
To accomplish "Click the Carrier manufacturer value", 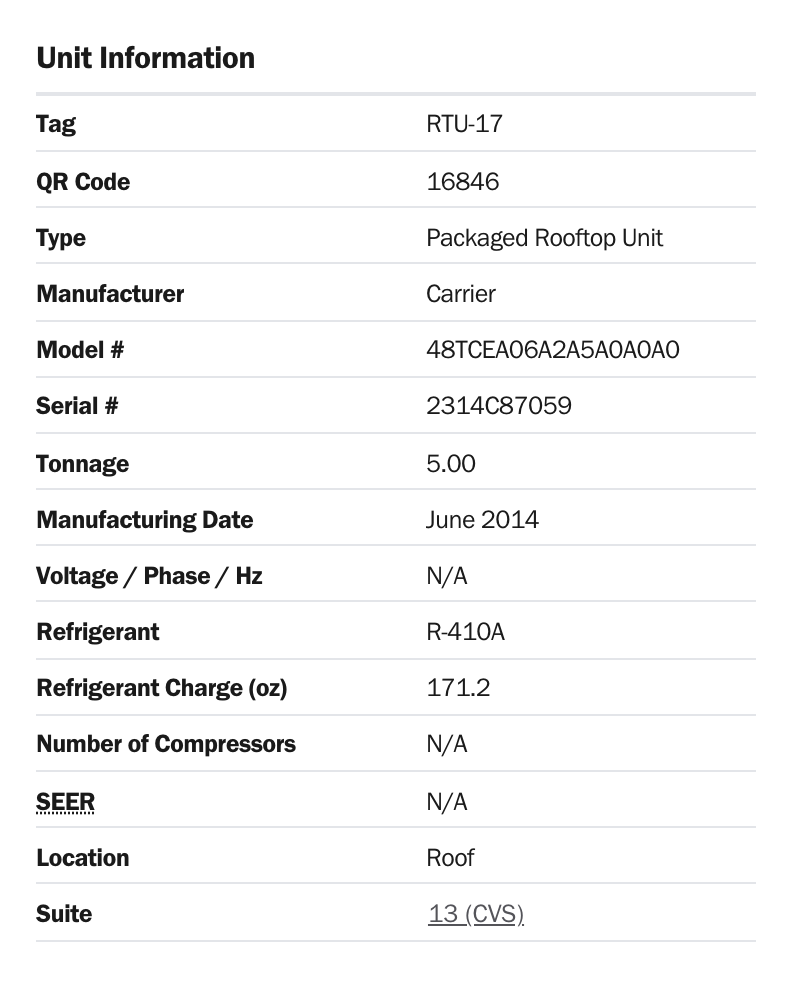I will point(461,294).
